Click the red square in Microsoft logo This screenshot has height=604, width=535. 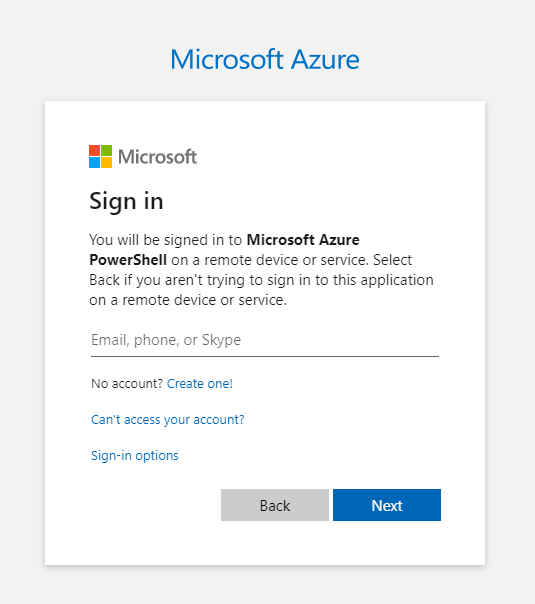[94, 150]
